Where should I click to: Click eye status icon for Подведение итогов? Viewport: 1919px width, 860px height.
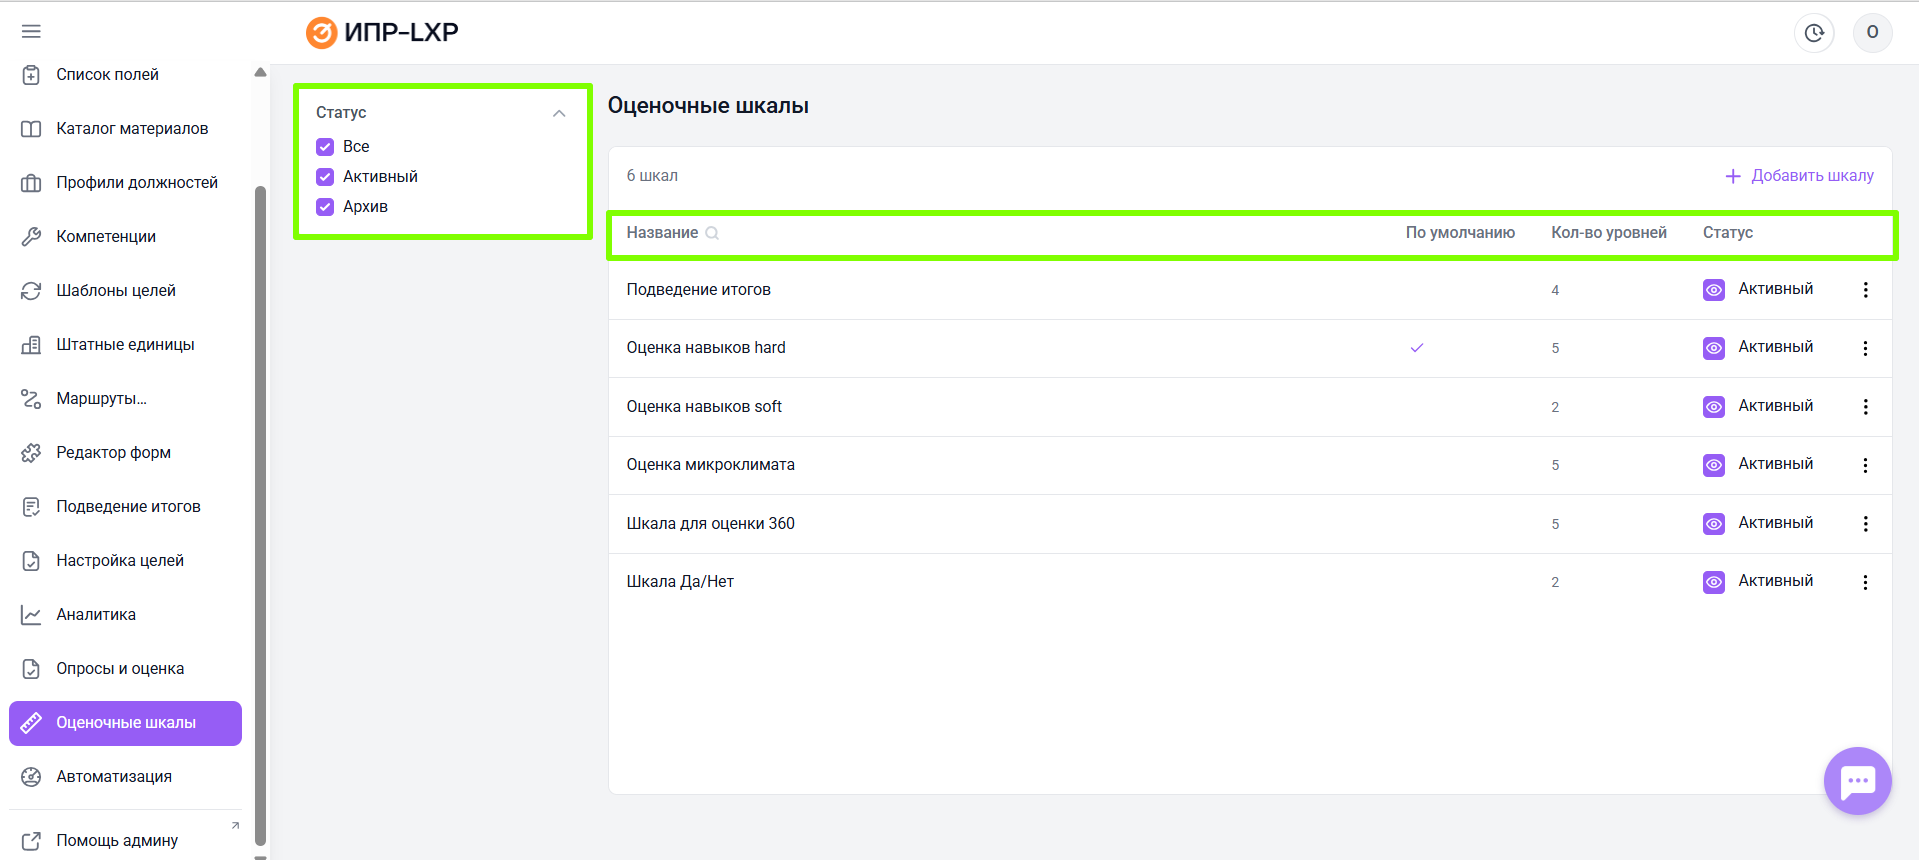[1714, 290]
